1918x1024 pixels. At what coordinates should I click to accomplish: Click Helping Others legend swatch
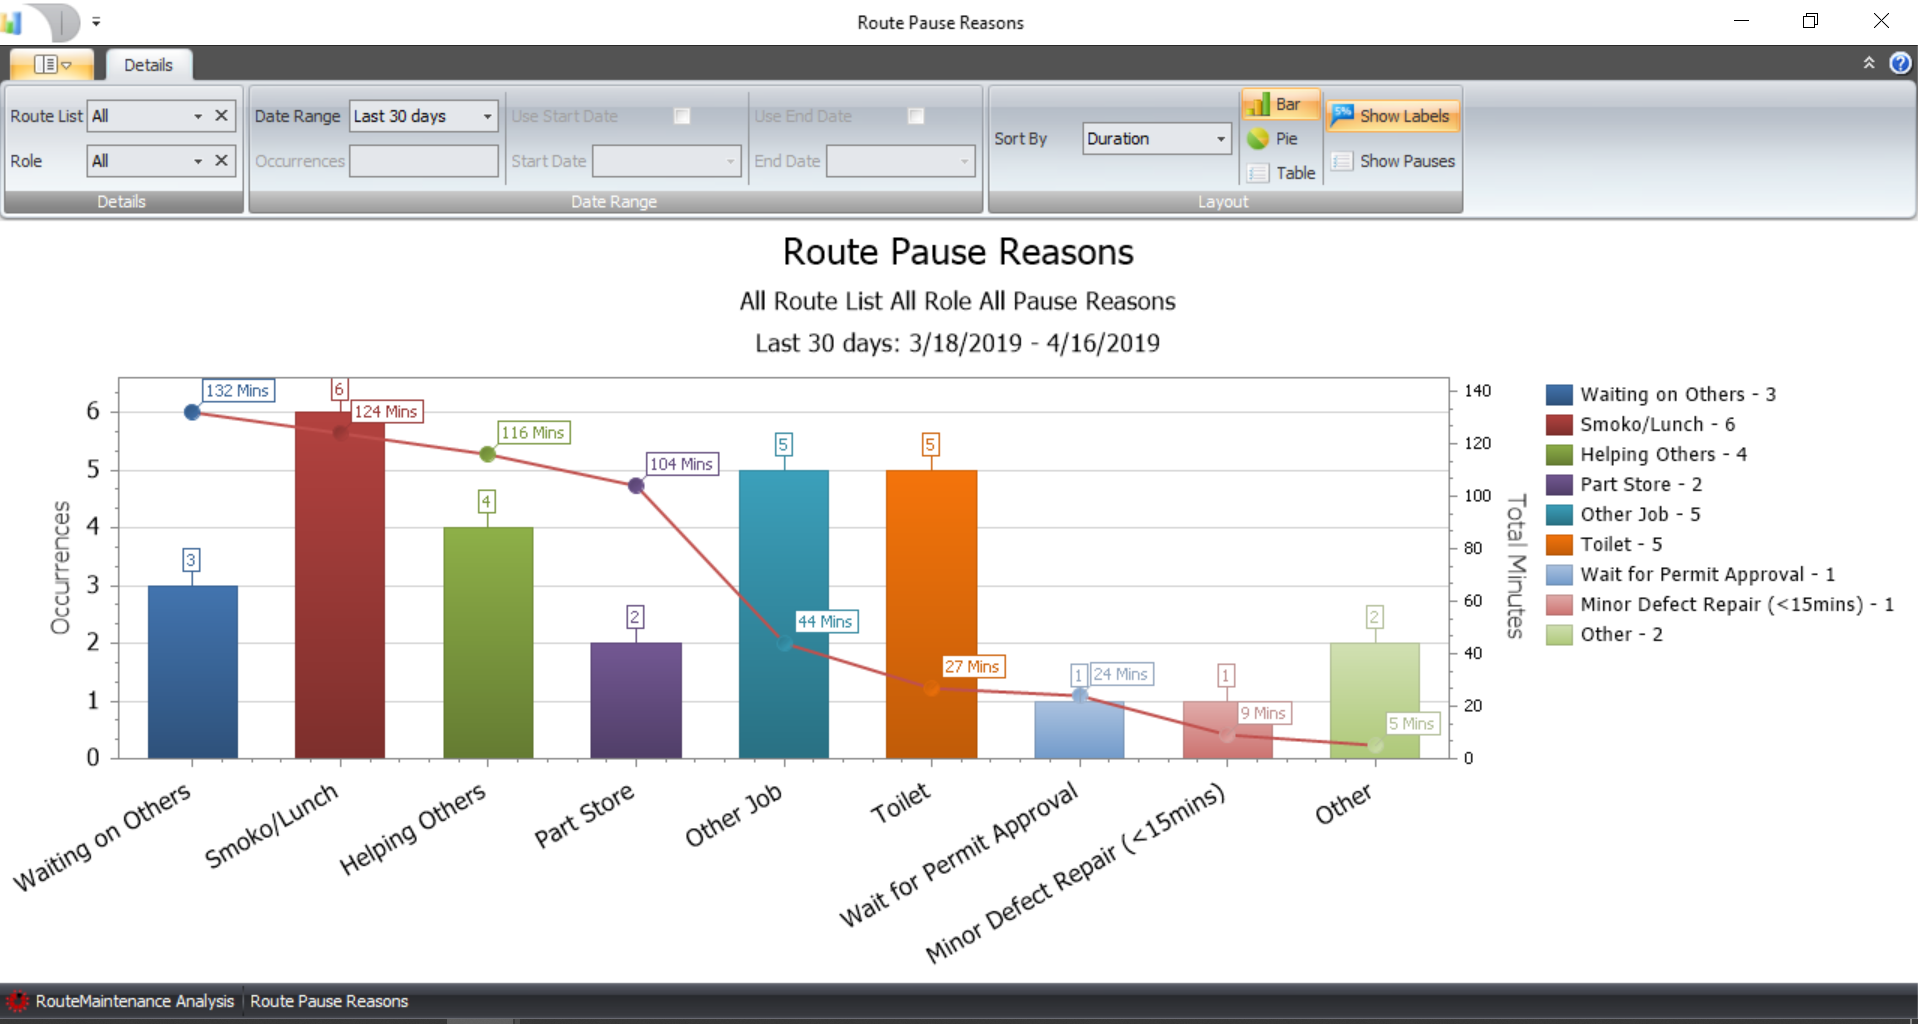coord(1559,454)
